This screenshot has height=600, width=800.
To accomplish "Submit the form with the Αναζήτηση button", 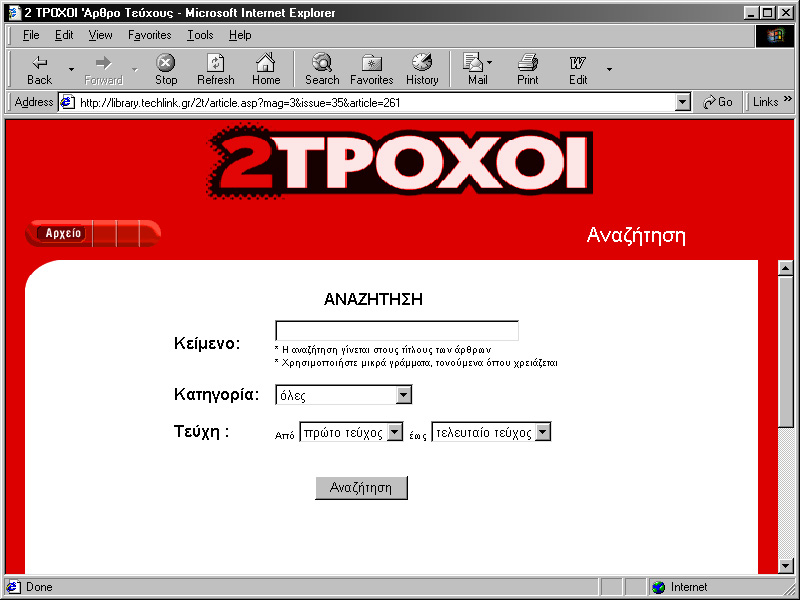I will (361, 488).
